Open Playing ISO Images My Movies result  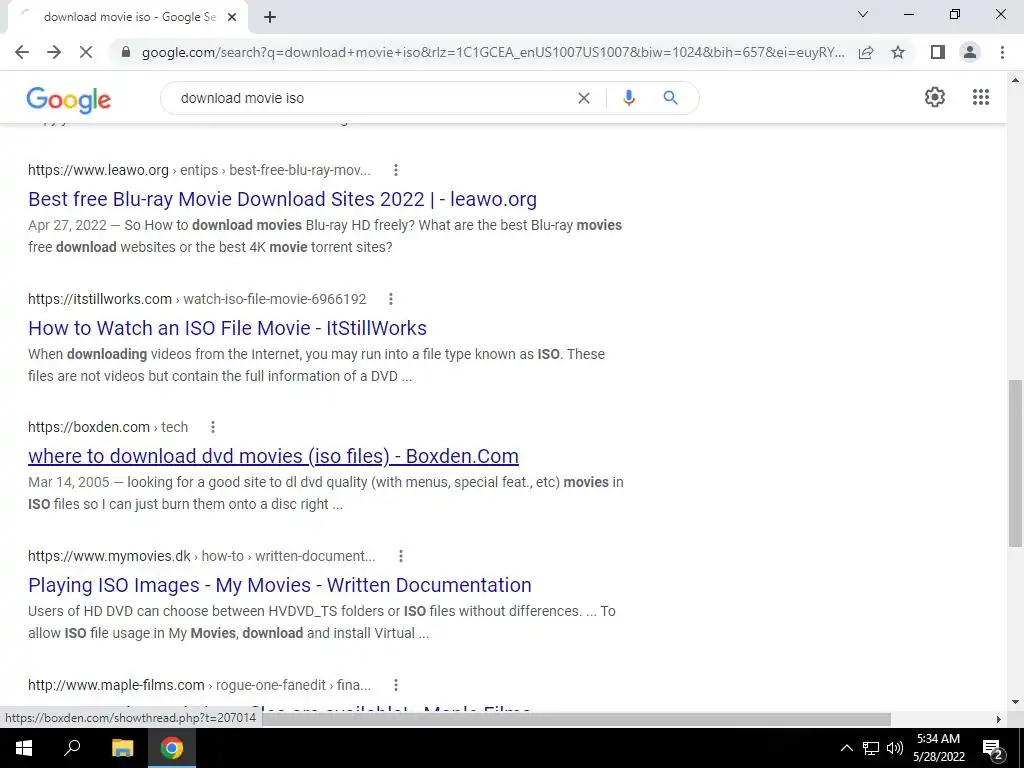click(280, 585)
